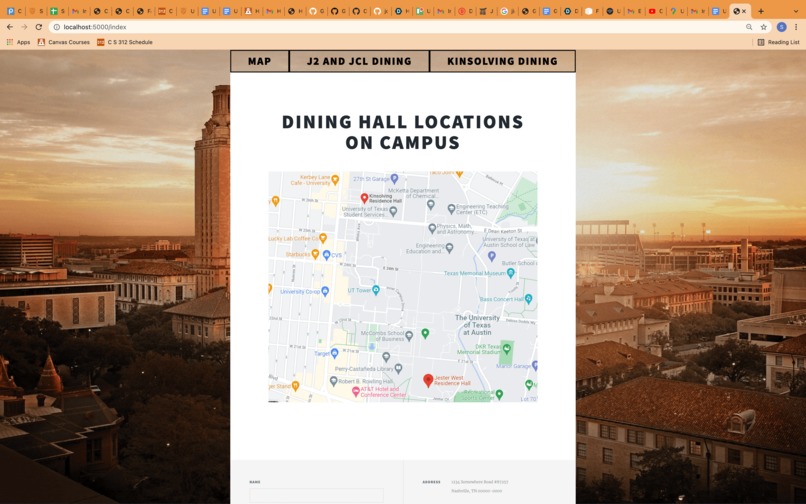
Task: Click the Jester West Residence Hall pin
Action: click(x=428, y=380)
